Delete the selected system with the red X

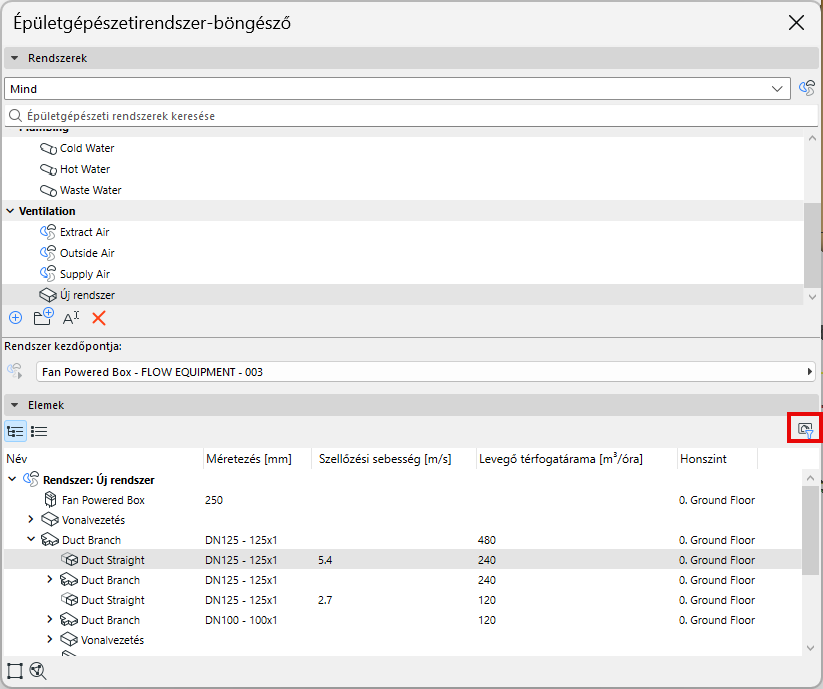[99, 318]
